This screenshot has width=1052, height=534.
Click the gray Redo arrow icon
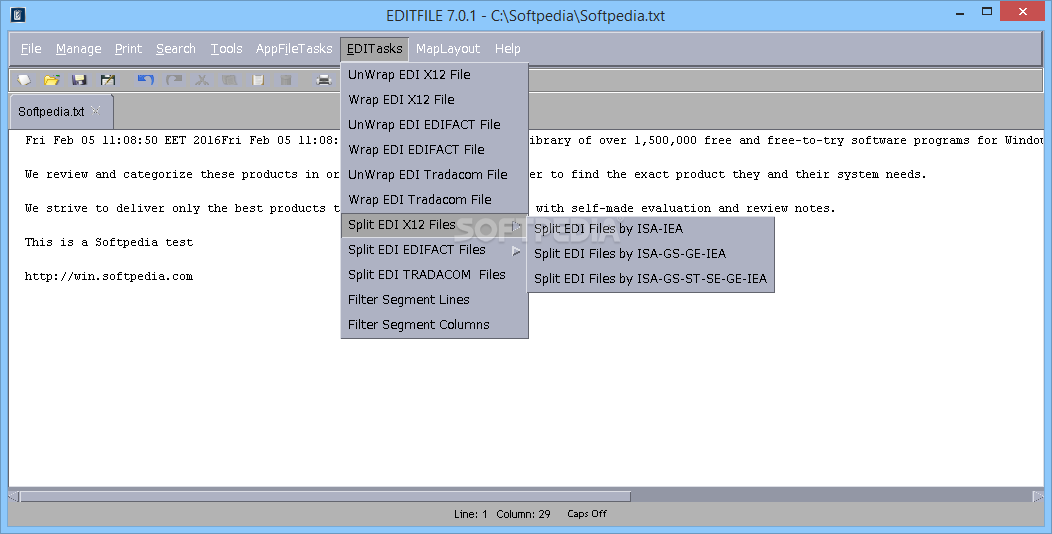coord(174,81)
